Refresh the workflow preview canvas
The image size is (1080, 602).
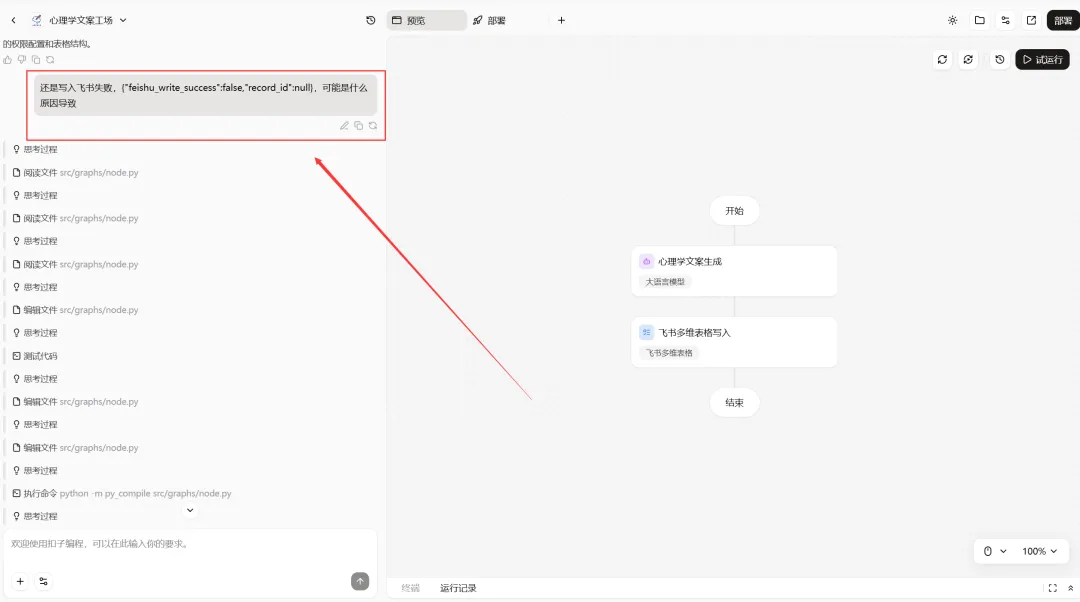click(942, 59)
